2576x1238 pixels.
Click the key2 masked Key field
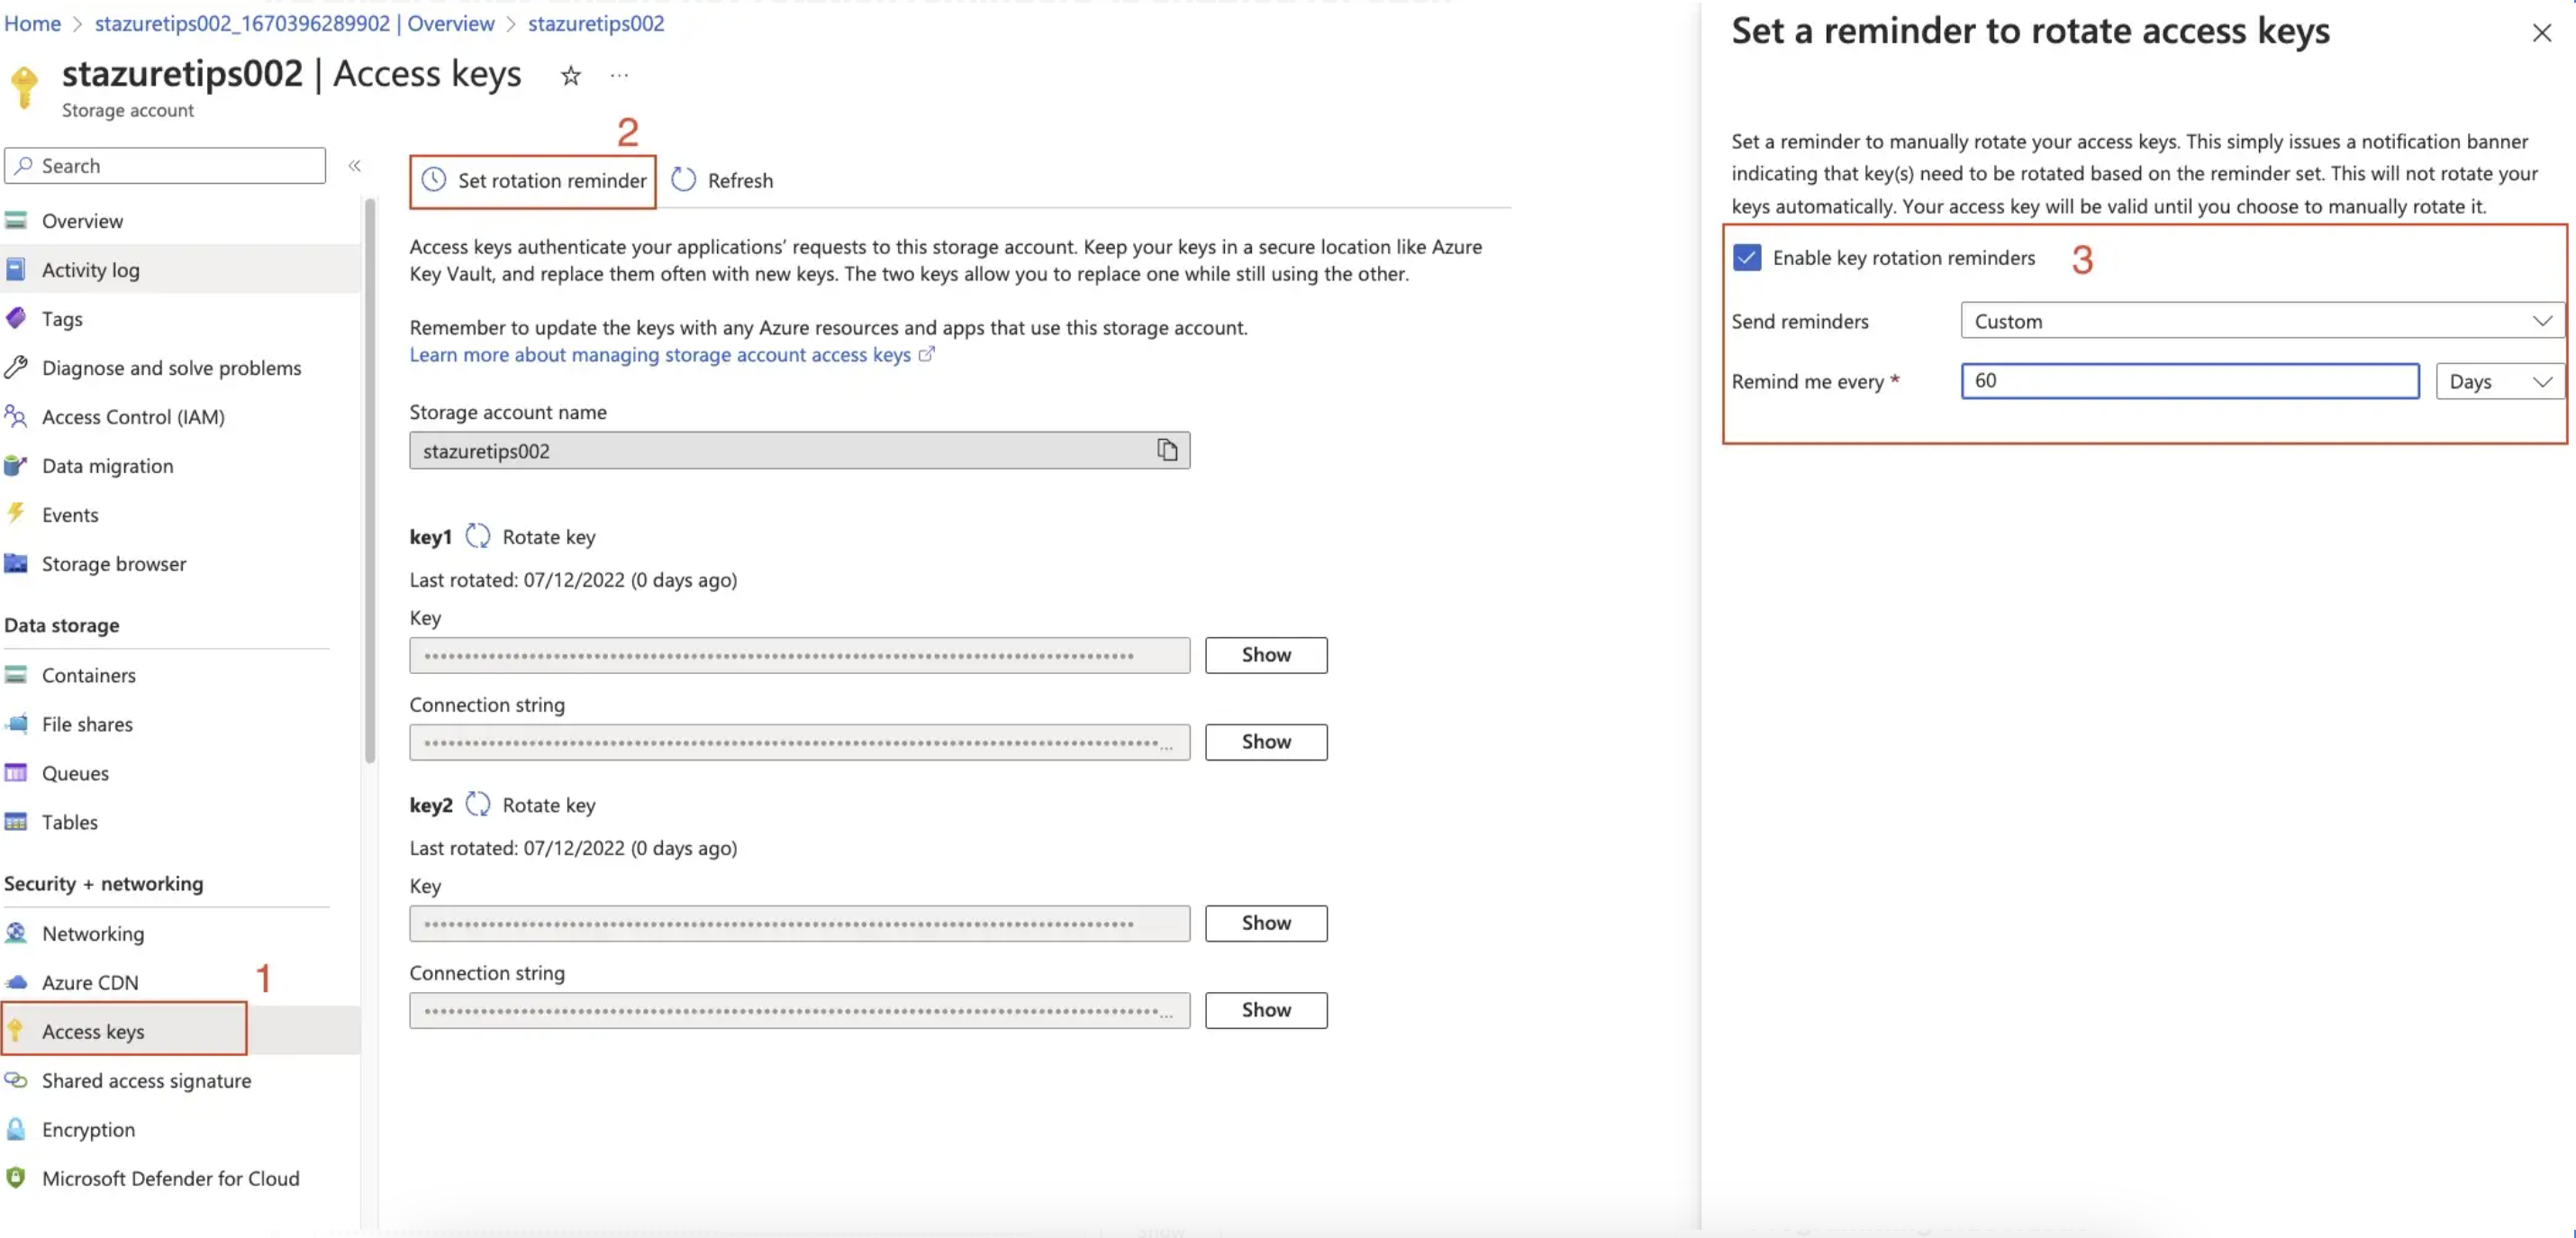coord(799,923)
